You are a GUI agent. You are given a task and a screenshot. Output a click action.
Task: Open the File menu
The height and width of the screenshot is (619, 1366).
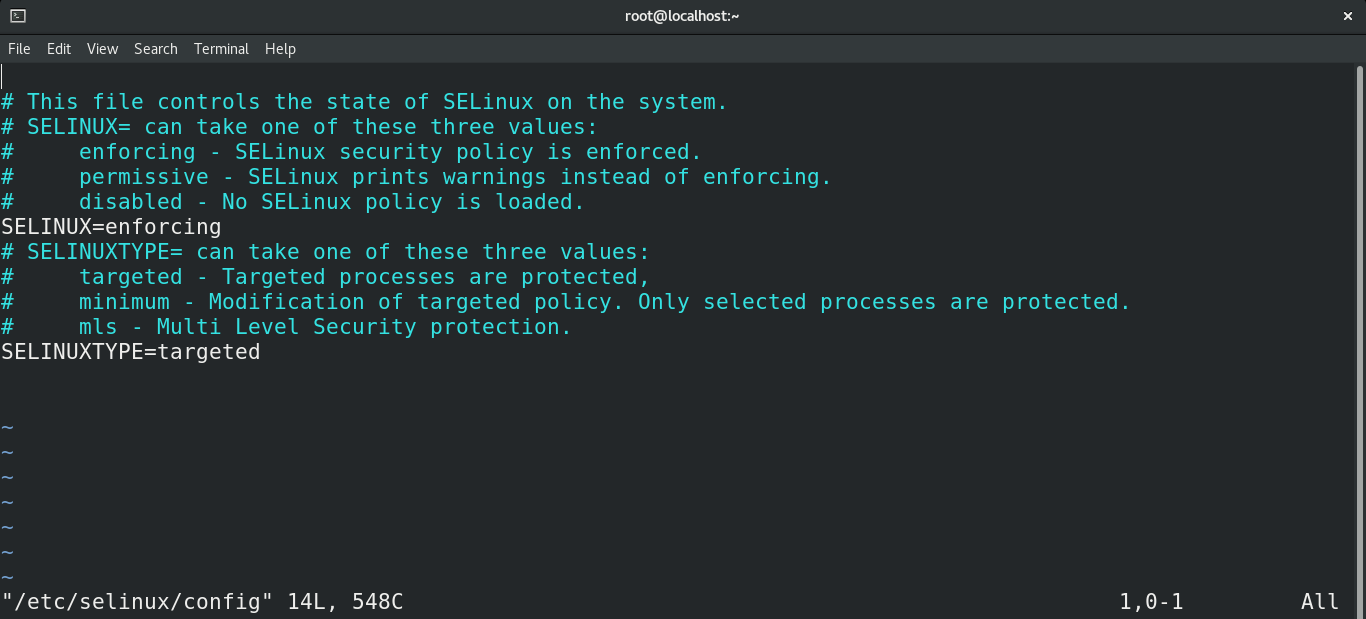coord(19,48)
